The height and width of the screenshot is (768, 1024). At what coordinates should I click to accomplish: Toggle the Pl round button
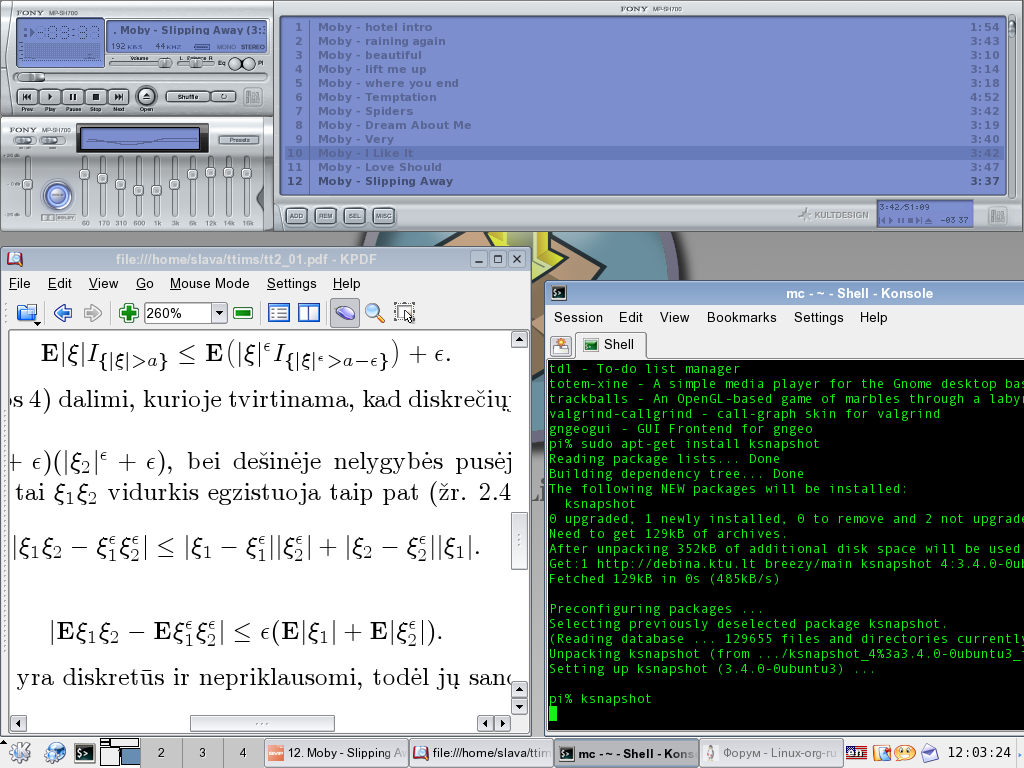click(249, 63)
